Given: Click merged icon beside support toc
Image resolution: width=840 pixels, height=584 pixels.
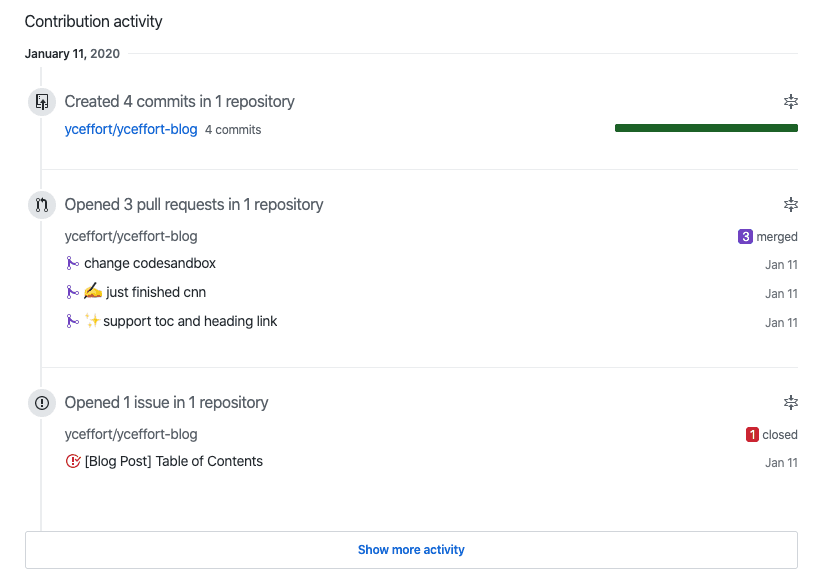Looking at the screenshot, I should 72,322.
